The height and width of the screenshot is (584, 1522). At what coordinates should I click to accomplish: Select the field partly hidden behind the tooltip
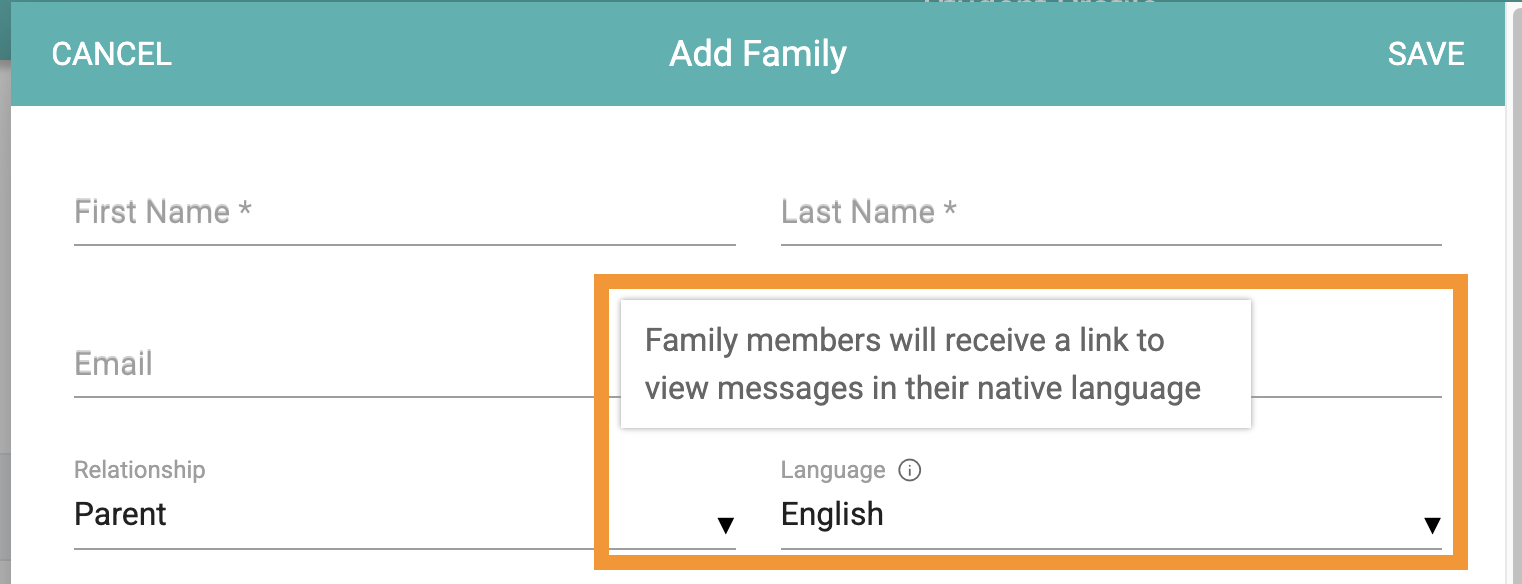click(x=1346, y=364)
